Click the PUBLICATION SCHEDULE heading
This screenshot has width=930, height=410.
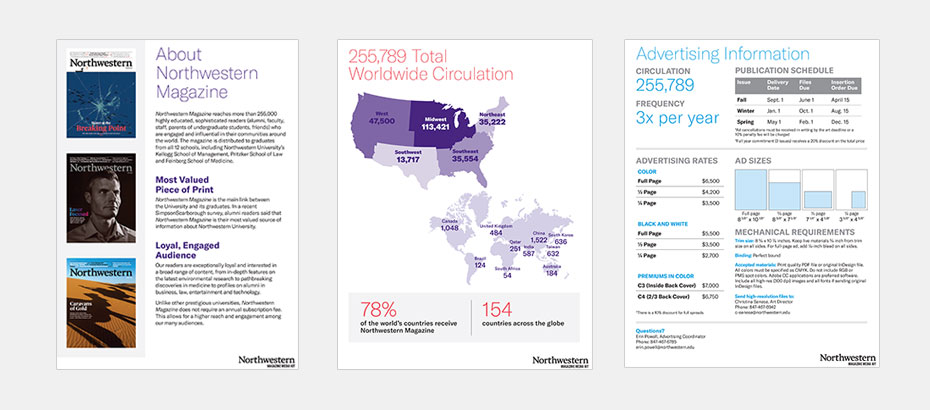(x=784, y=71)
